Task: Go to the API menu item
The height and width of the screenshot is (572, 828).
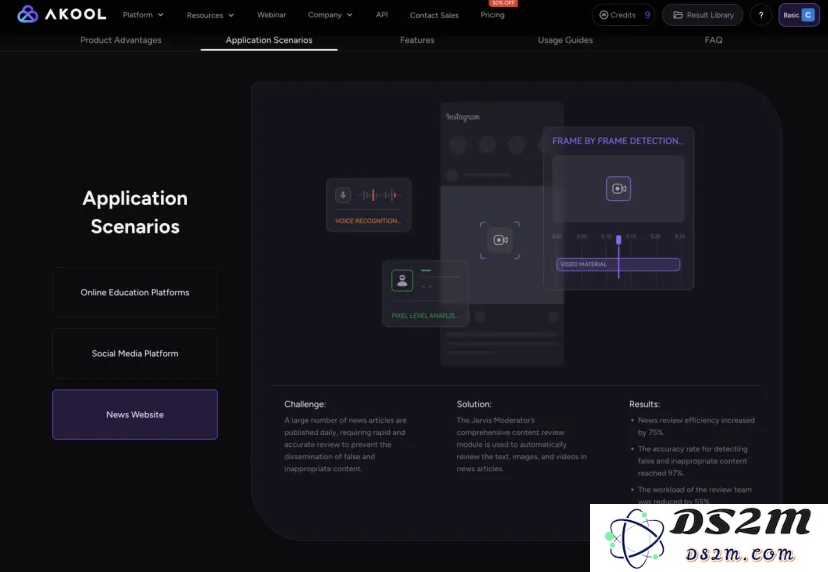Action: (382, 15)
